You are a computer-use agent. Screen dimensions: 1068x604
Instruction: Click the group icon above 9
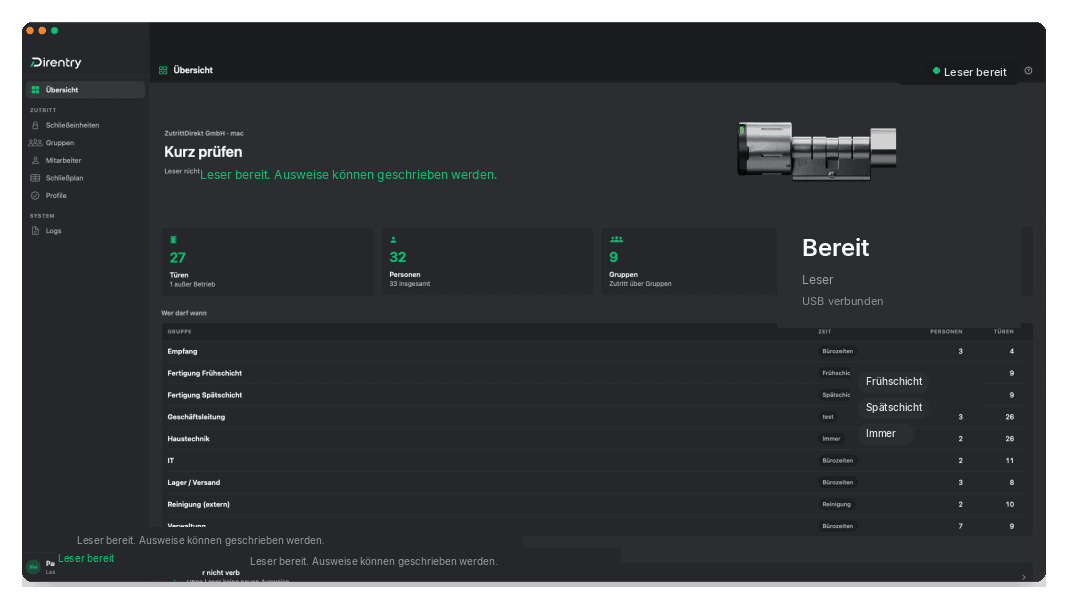616,240
